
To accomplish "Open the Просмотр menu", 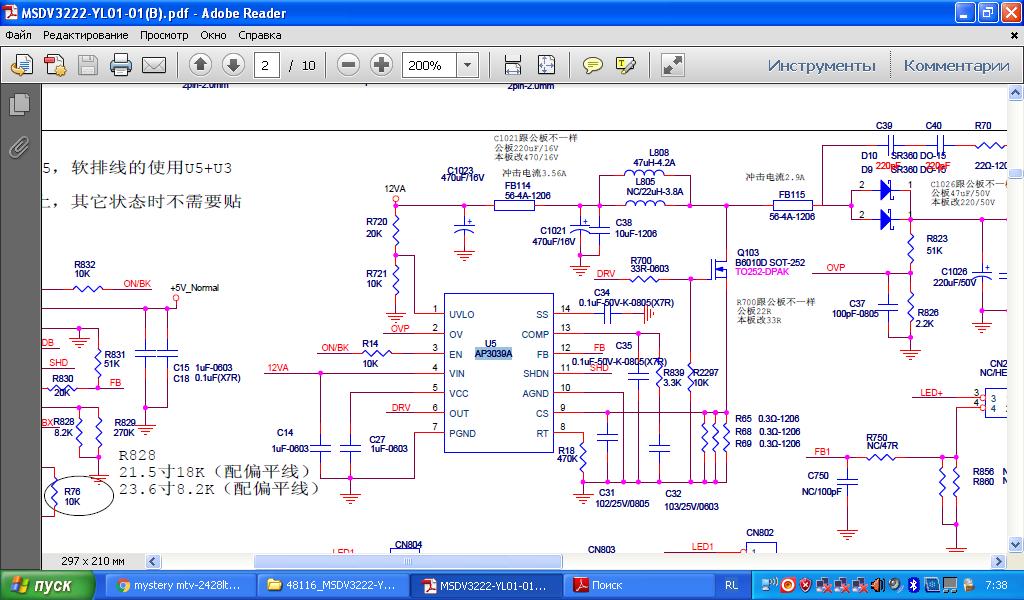I will (164, 35).
